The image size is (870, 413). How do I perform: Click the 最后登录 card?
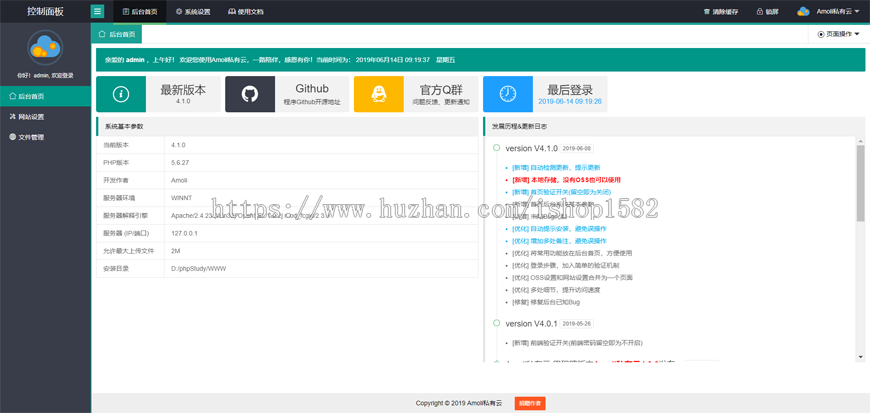pyautogui.click(x=545, y=94)
